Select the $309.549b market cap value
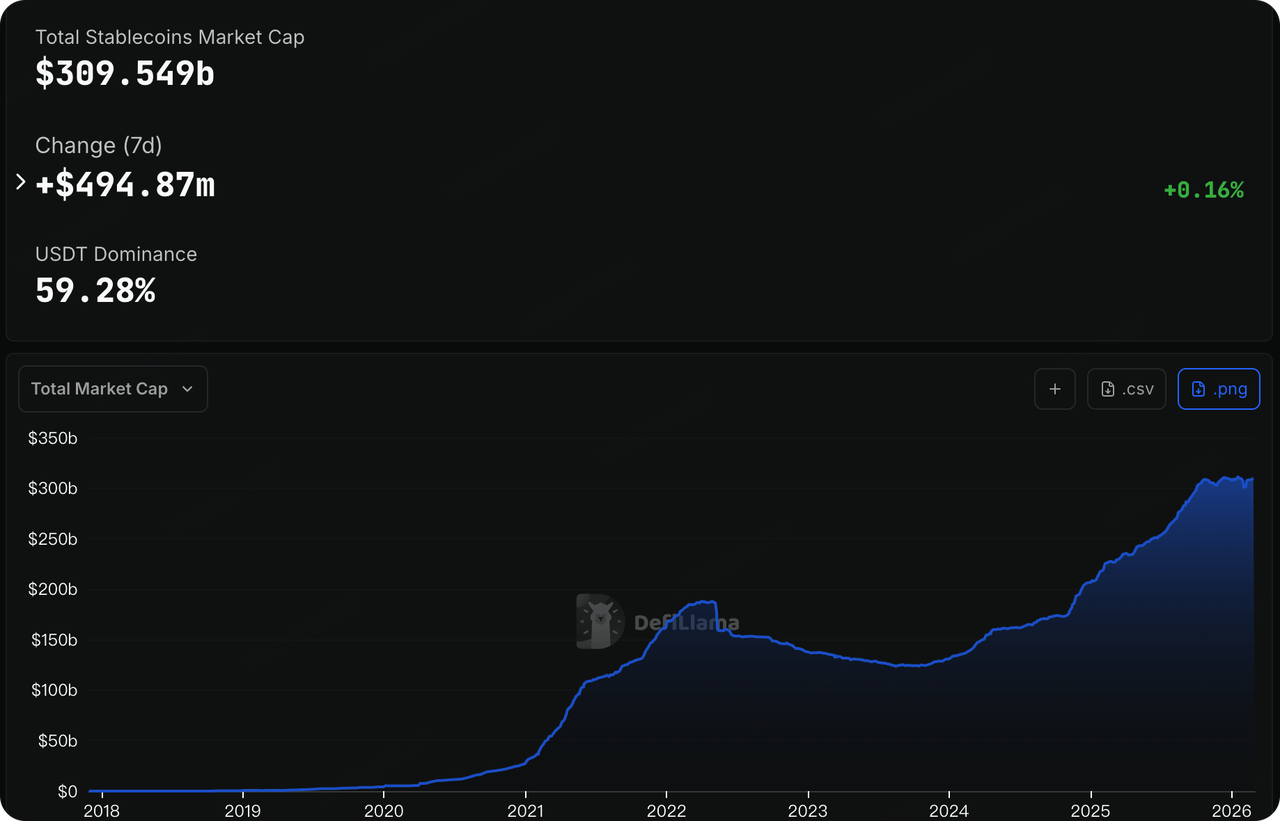This screenshot has width=1280, height=821. (125, 74)
